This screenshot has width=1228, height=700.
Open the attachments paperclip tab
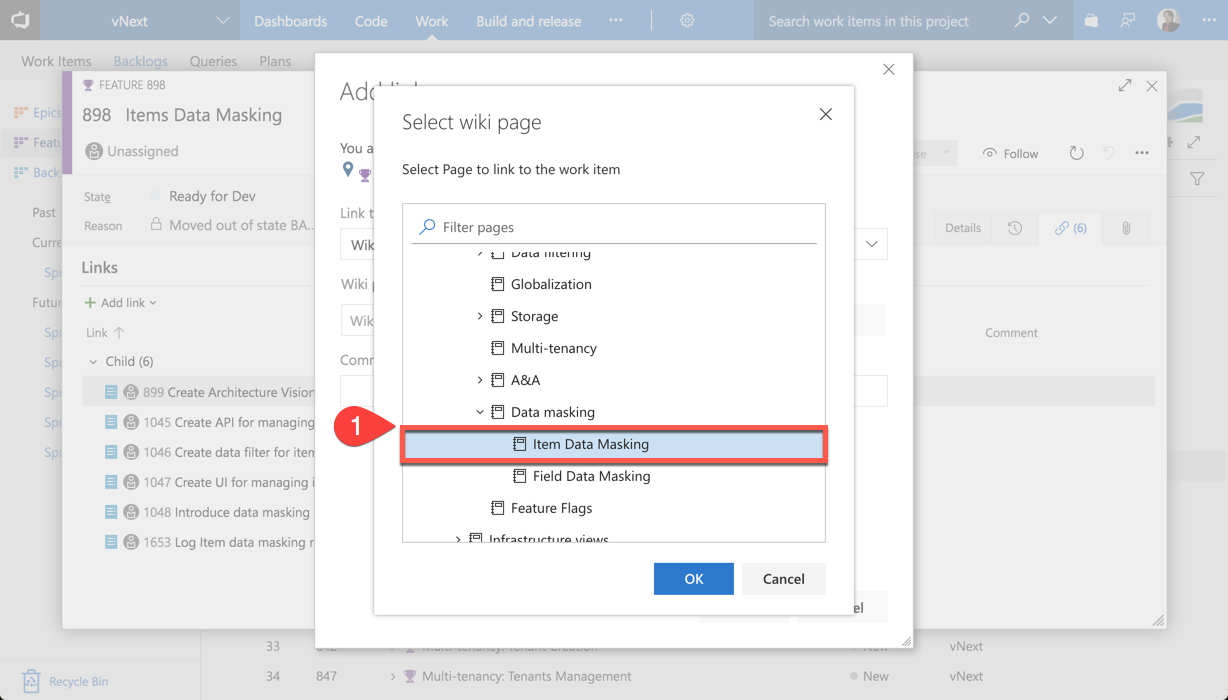(1126, 228)
